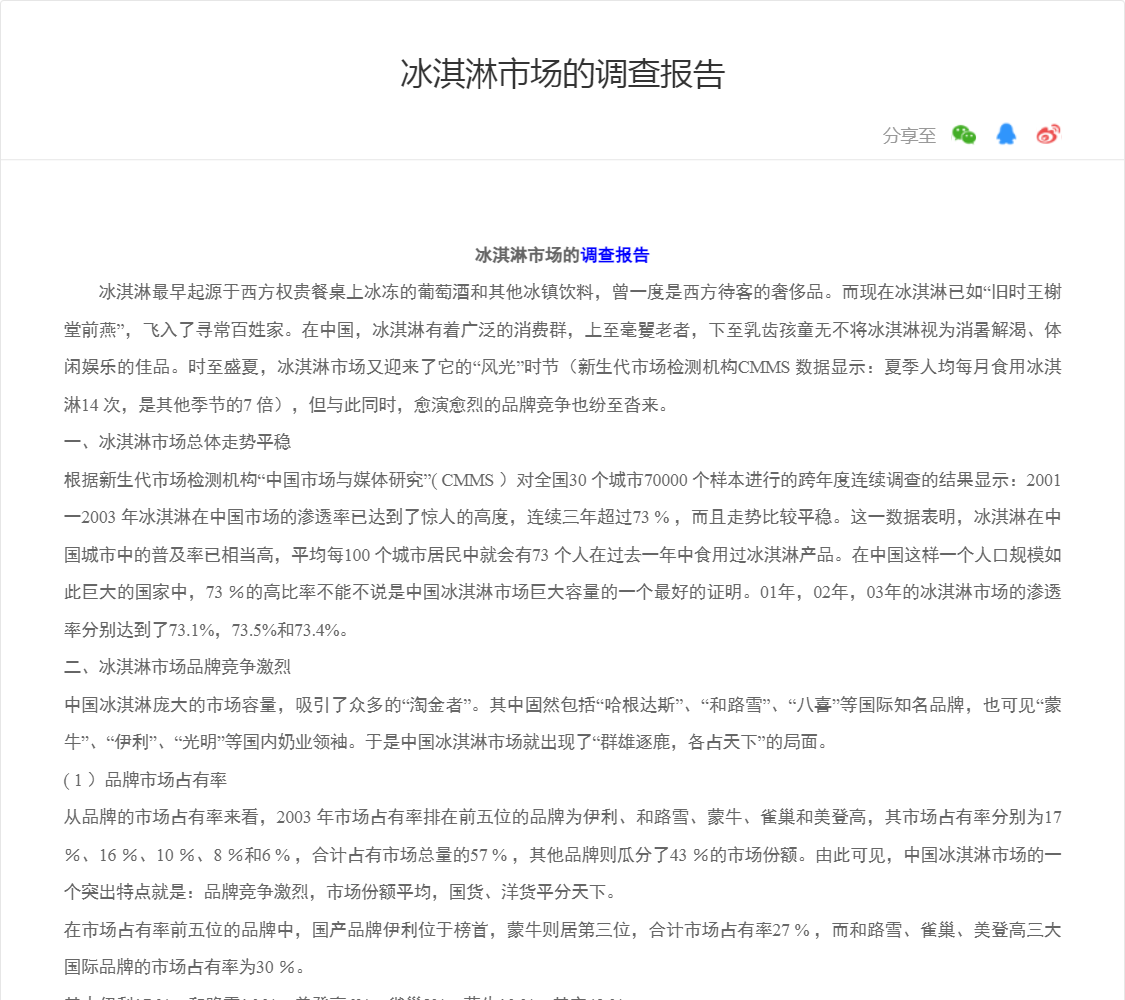Click the line starting with 从品牌的市场占有率来看

point(562,817)
